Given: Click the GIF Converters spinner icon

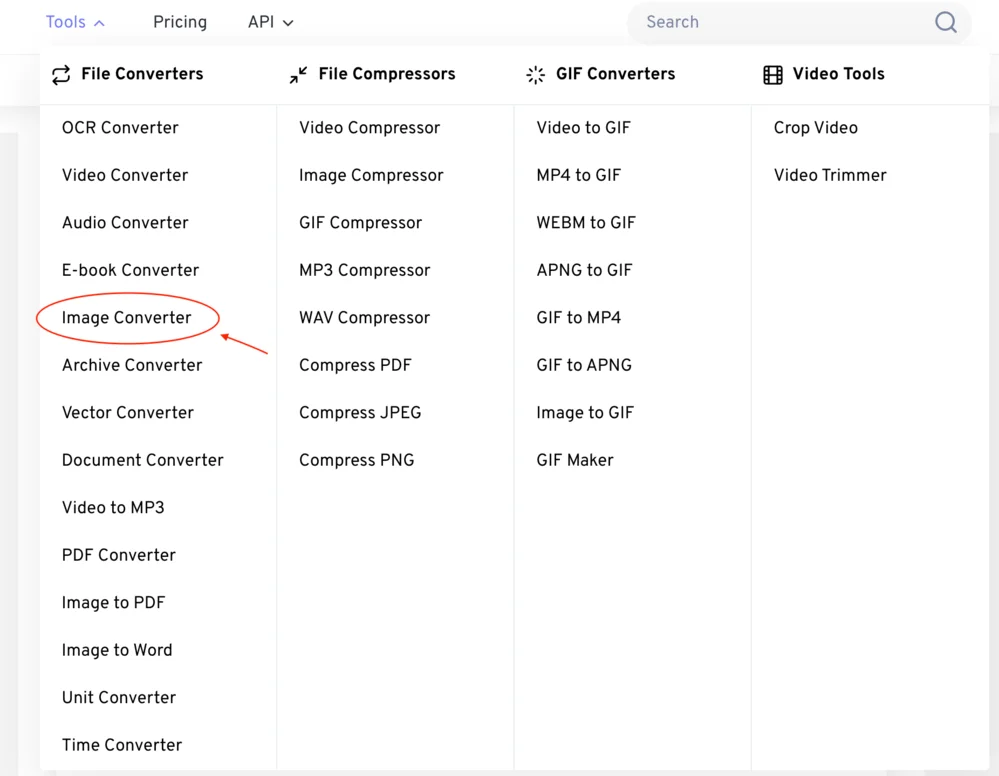Looking at the screenshot, I should (536, 75).
